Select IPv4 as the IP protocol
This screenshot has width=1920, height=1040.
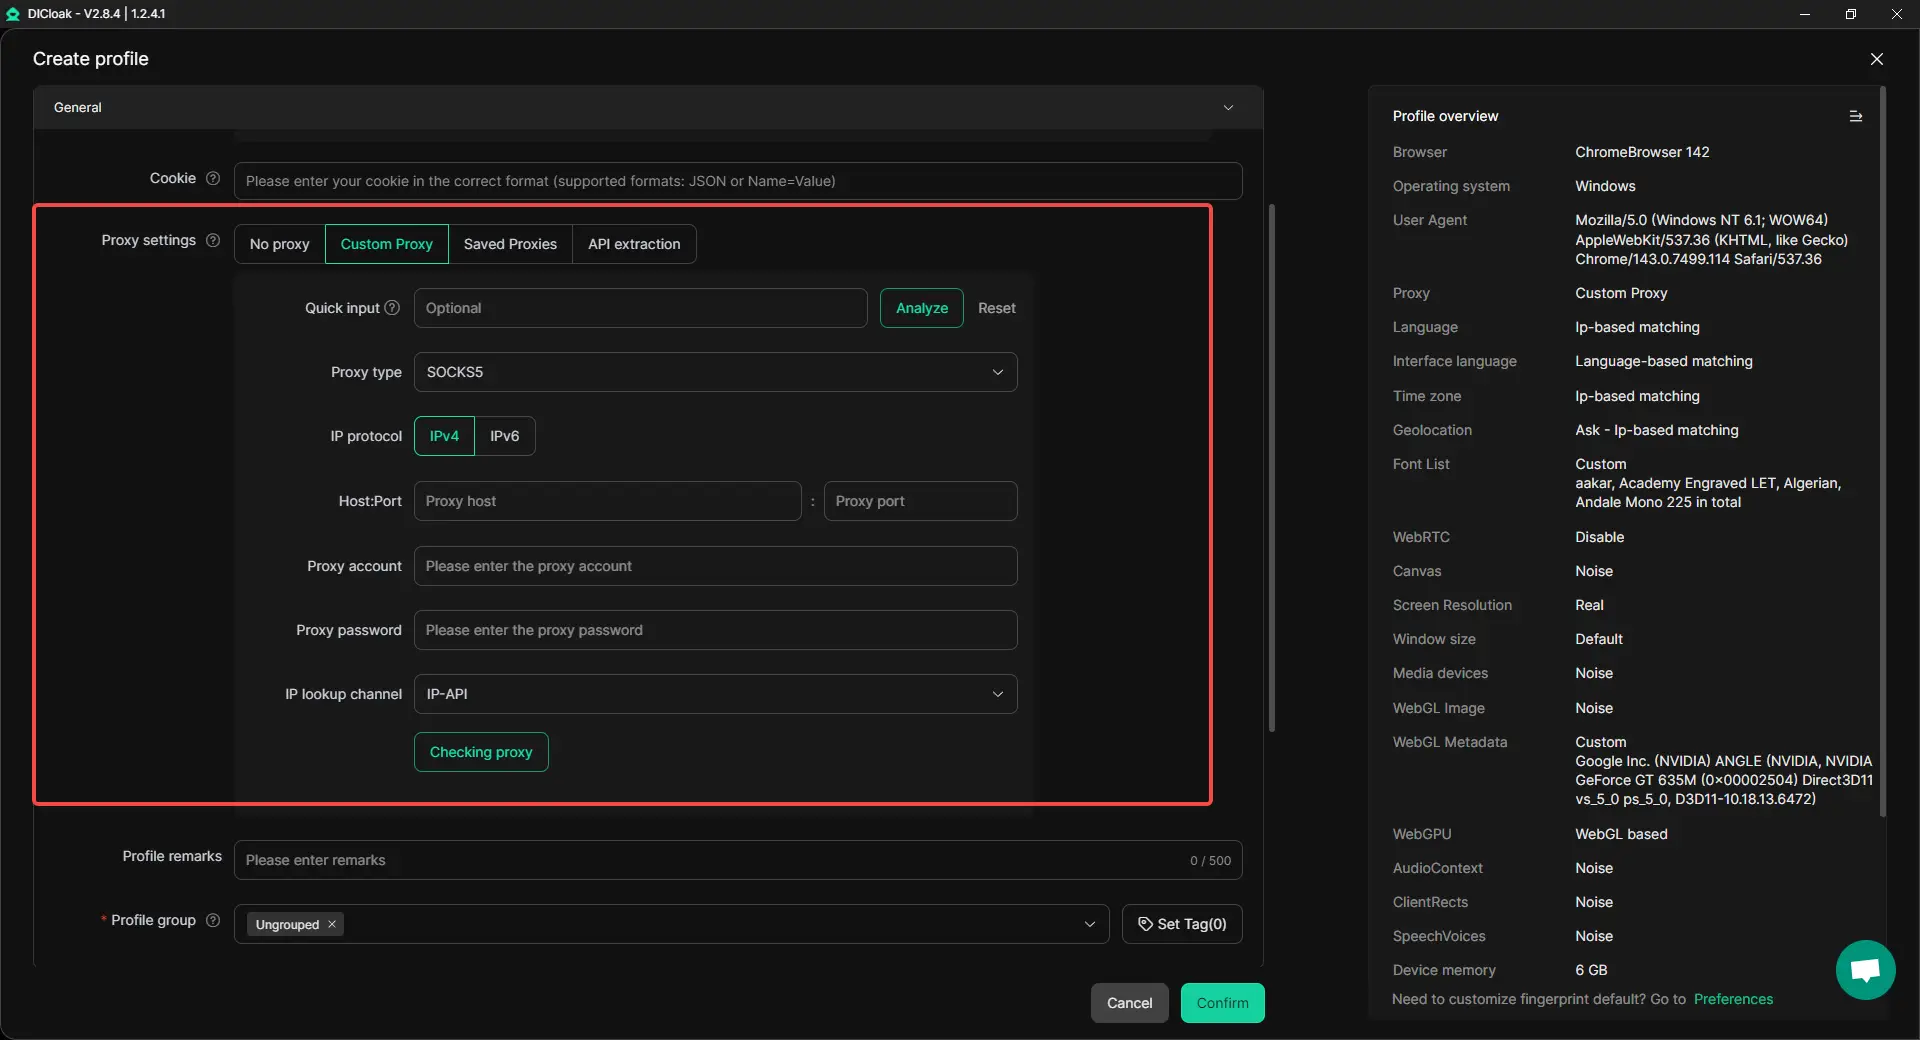click(x=444, y=436)
